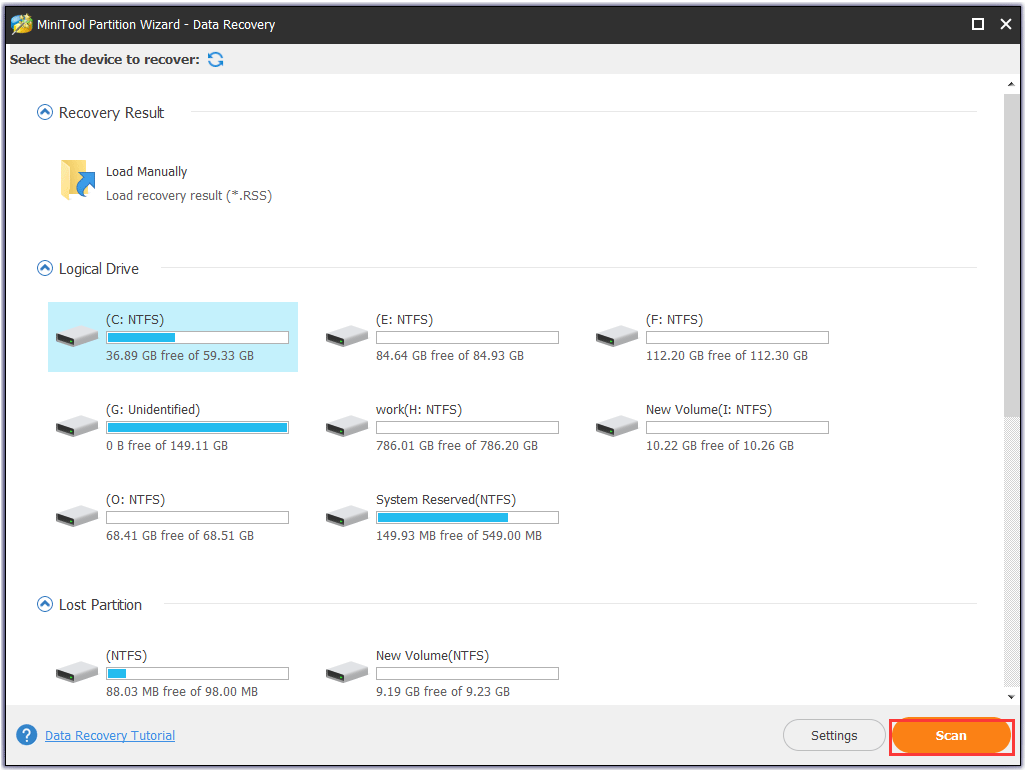Open the Data Recovery Tutorial link
The height and width of the screenshot is (772, 1025).
[x=110, y=736]
